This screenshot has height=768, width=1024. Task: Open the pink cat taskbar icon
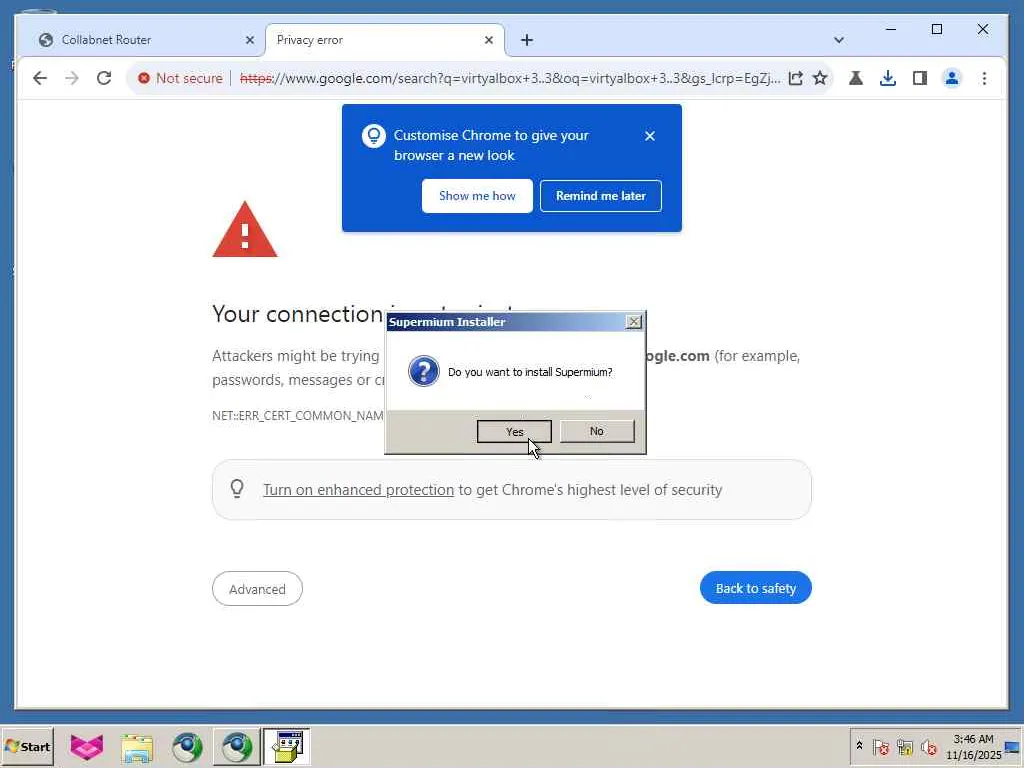click(x=86, y=746)
